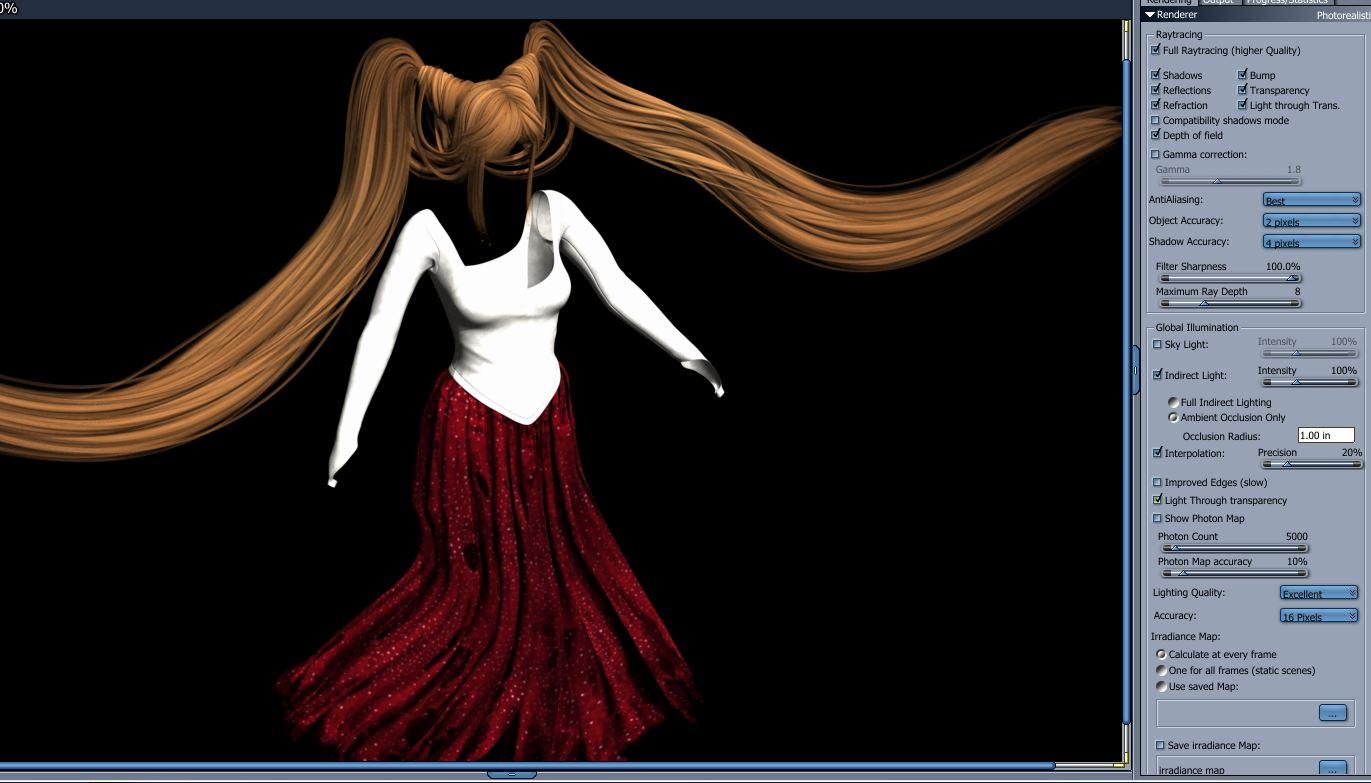The height and width of the screenshot is (783, 1371).
Task: Toggle Full Raytracing (higher Quality) checkbox
Action: [x=1156, y=50]
